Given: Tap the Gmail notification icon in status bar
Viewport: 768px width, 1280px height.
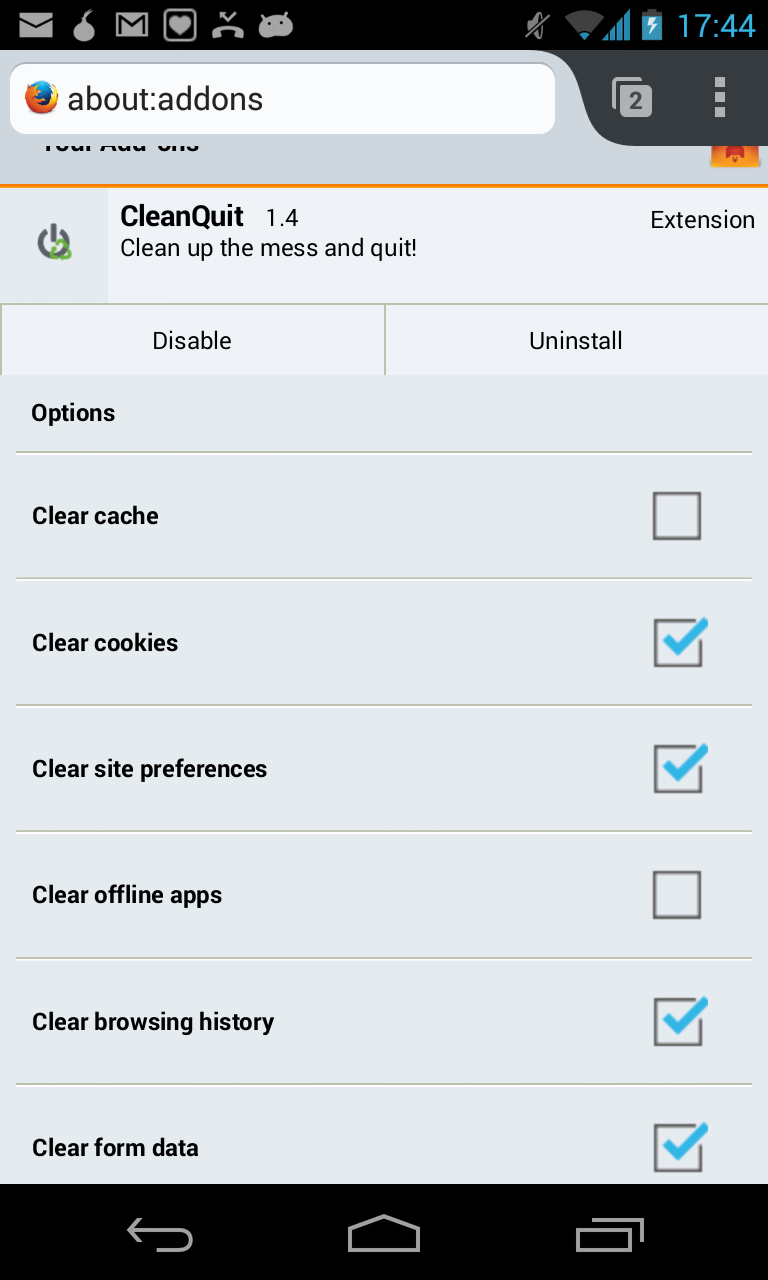Looking at the screenshot, I should pos(132,25).
